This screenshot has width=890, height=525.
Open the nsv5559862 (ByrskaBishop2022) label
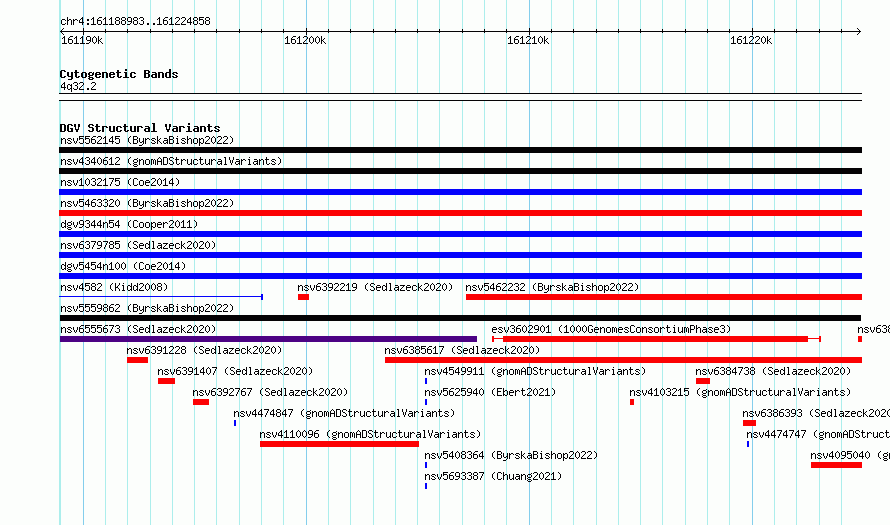pos(147,308)
